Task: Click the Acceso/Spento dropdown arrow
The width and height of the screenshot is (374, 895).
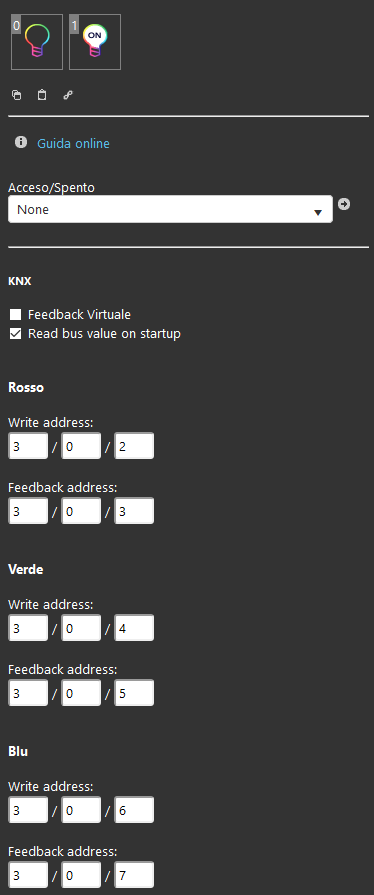Action: (x=318, y=212)
